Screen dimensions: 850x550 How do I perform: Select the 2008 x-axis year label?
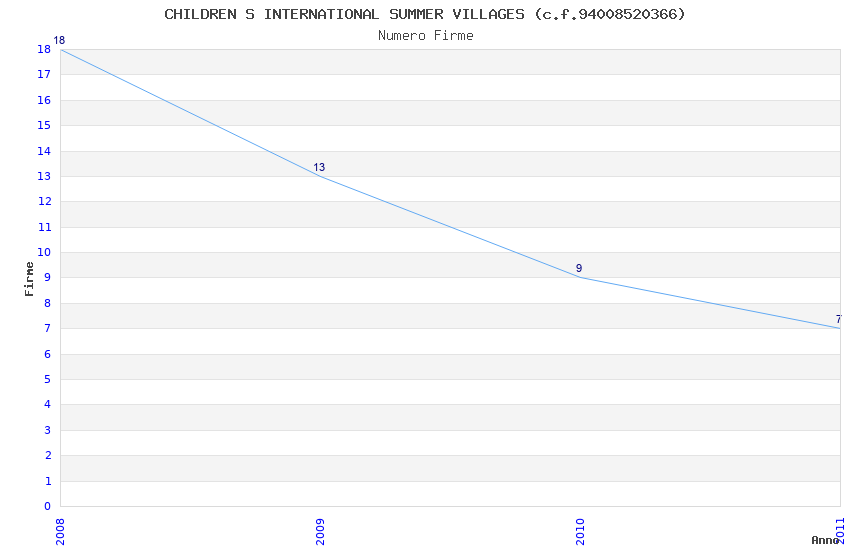(60, 532)
